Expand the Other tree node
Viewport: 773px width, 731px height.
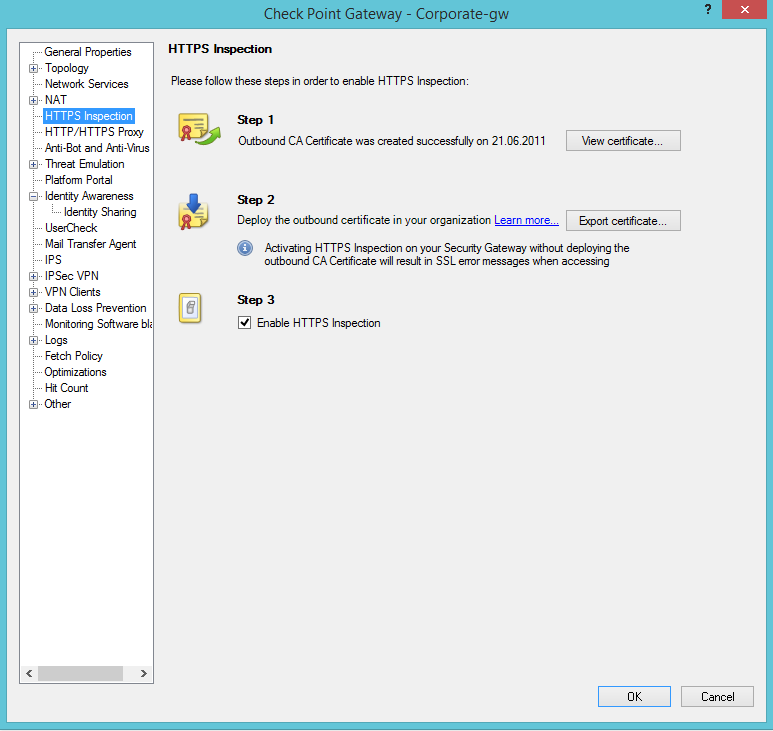click(x=33, y=405)
